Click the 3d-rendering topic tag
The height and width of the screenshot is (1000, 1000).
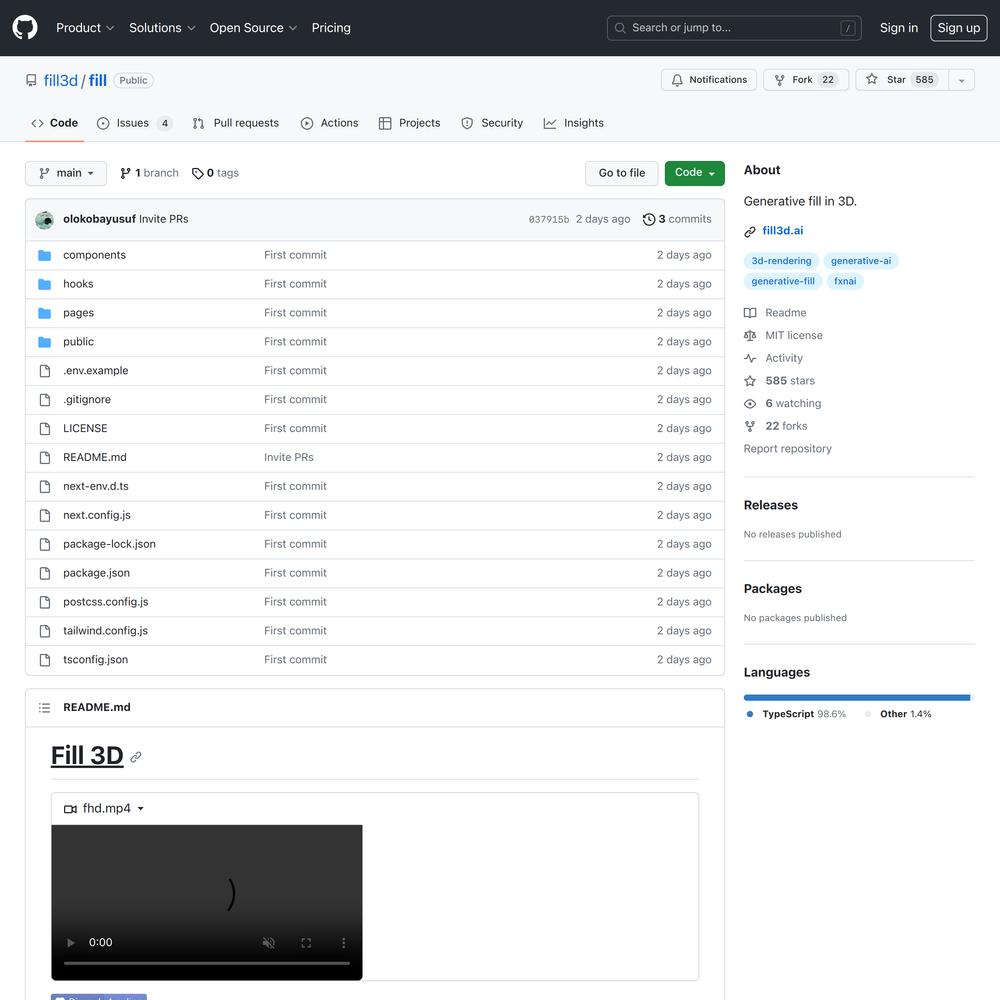(x=781, y=261)
